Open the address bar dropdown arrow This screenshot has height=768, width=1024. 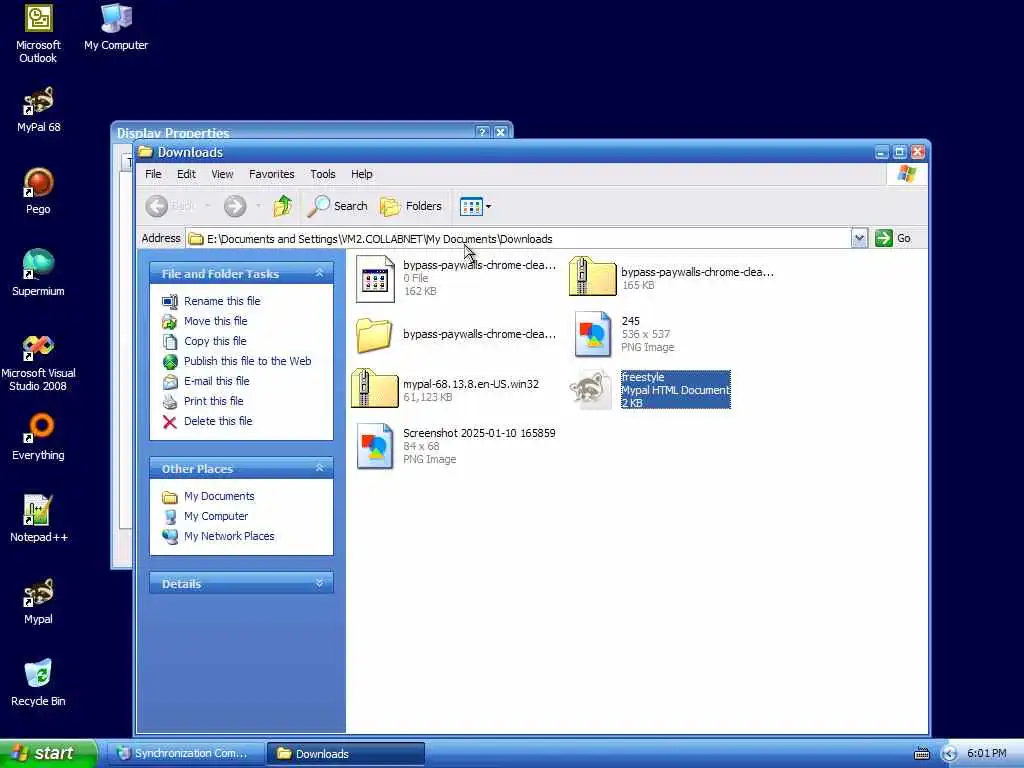pyautogui.click(x=859, y=238)
